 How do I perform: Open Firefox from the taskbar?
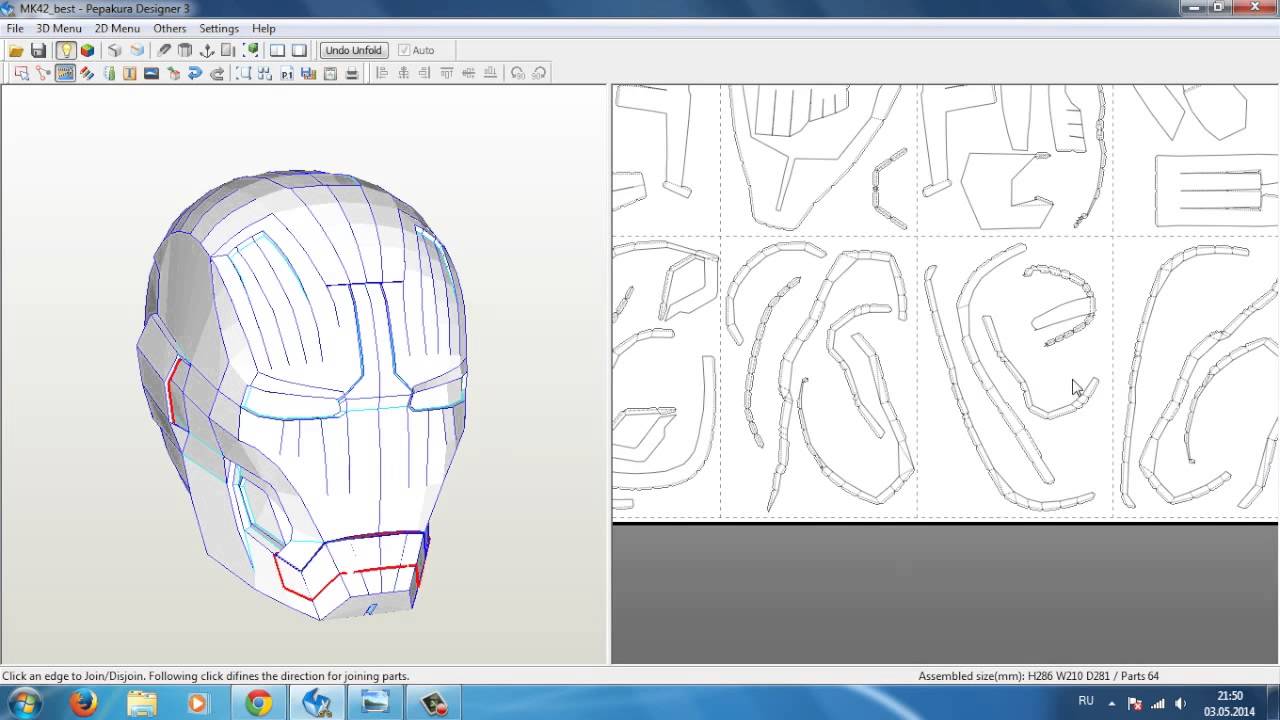pyautogui.click(x=84, y=704)
